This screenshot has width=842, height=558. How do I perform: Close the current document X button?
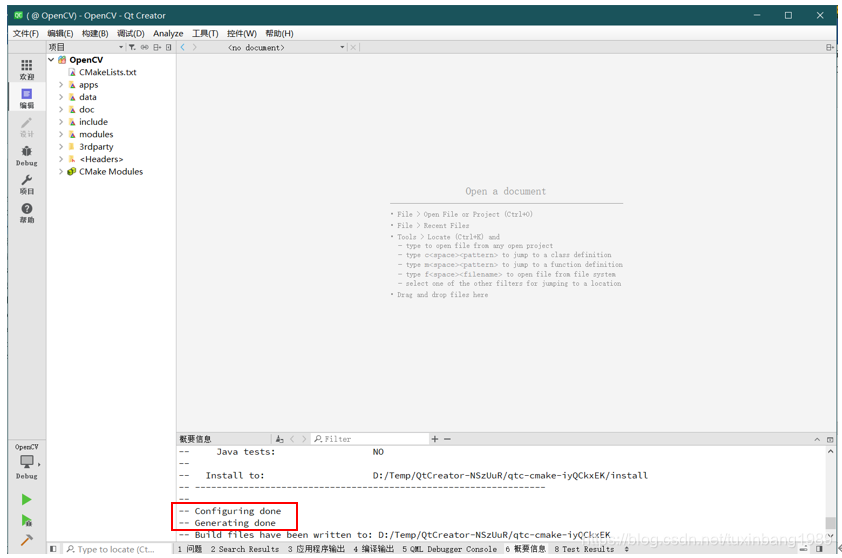click(353, 47)
